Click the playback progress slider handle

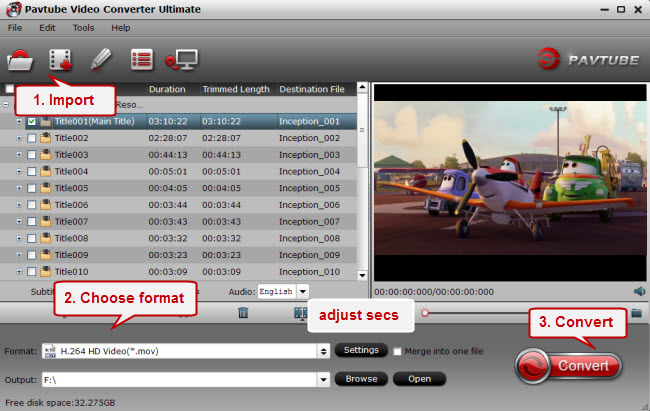(x=425, y=313)
